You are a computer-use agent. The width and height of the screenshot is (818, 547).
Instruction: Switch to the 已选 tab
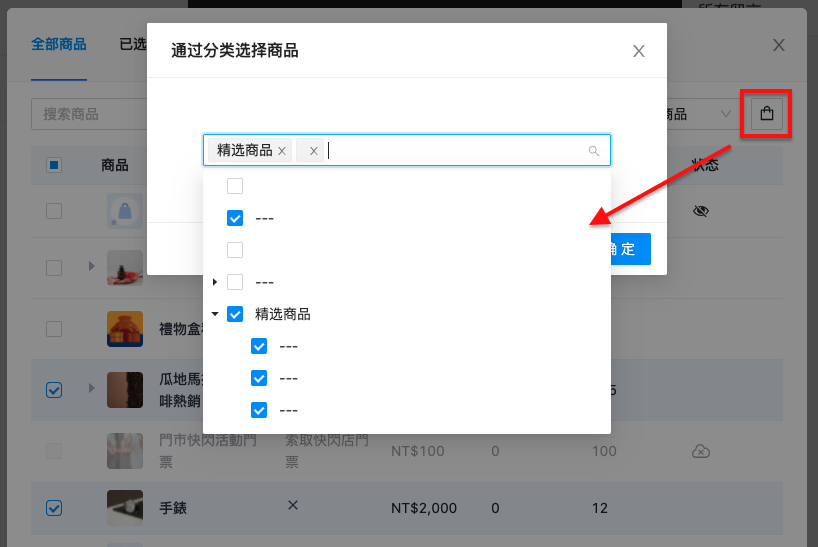[x=133, y=44]
